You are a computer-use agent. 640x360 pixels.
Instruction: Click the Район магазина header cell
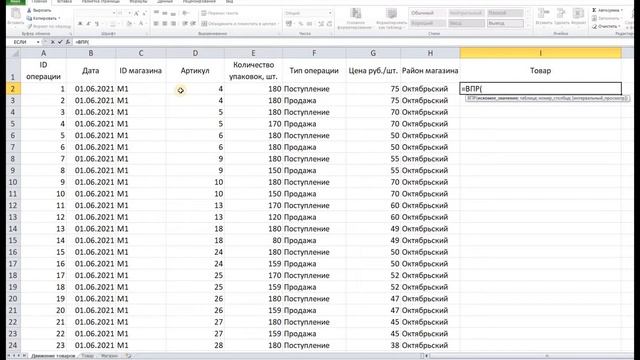click(430, 70)
